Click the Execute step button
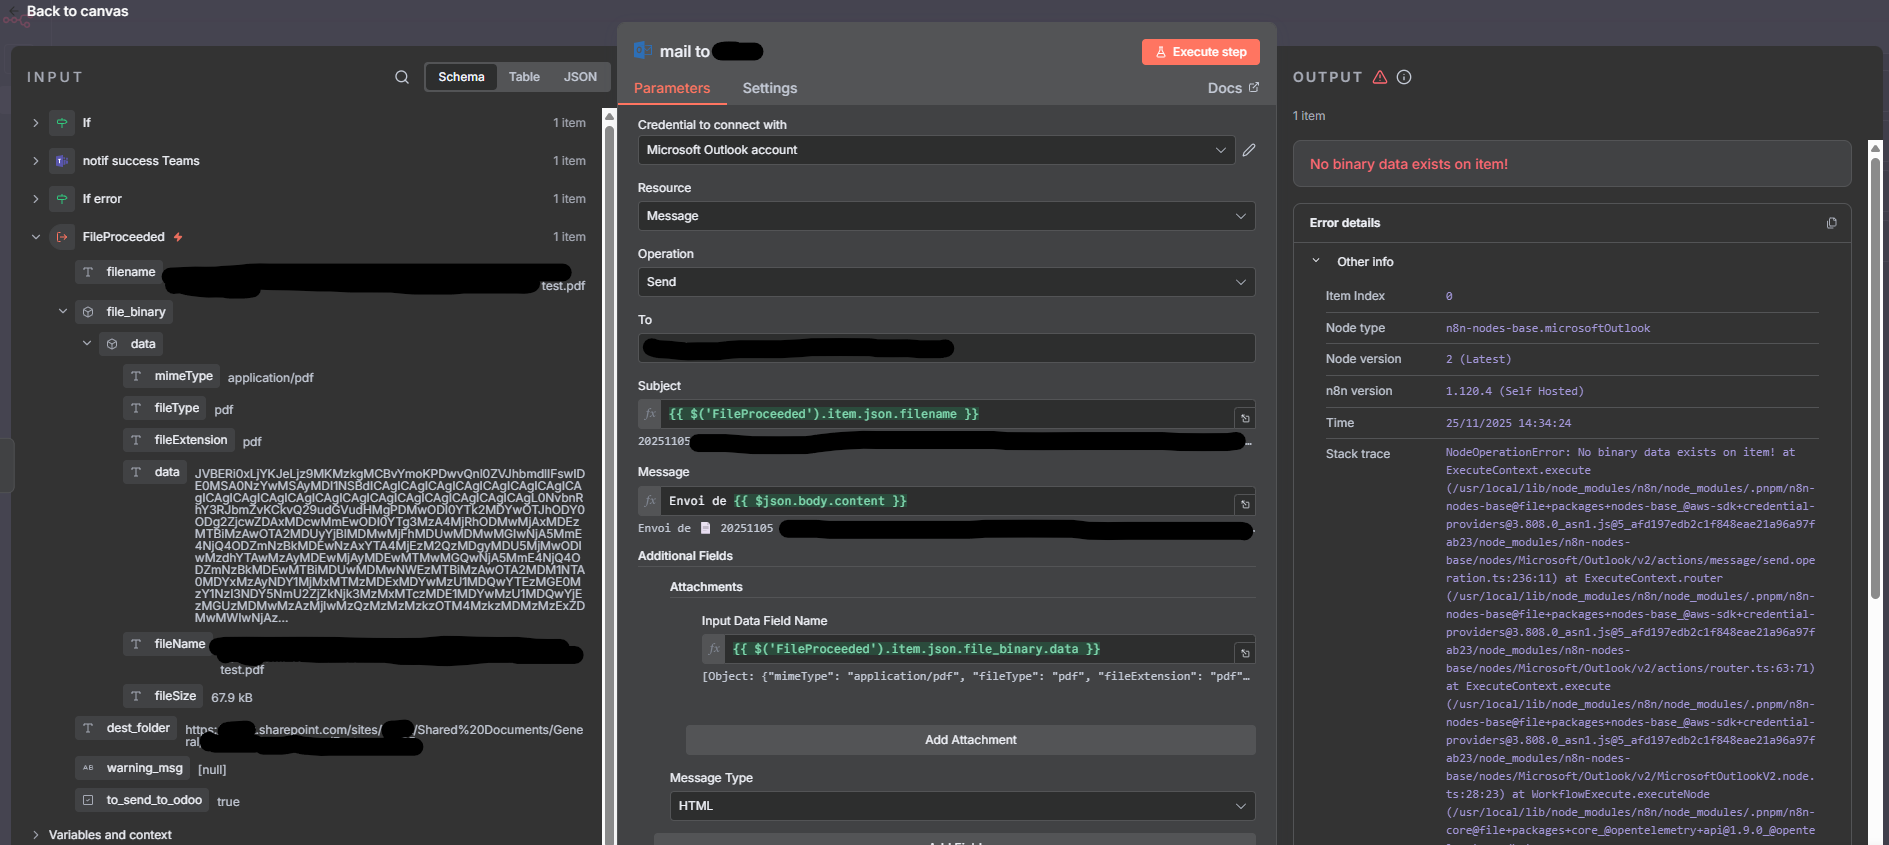The image size is (1889, 845). click(1200, 52)
